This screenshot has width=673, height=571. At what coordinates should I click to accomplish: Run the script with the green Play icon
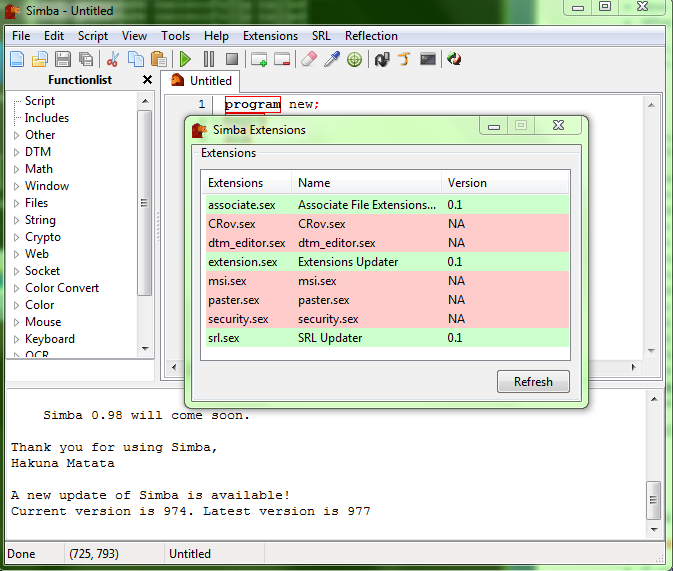(185, 59)
